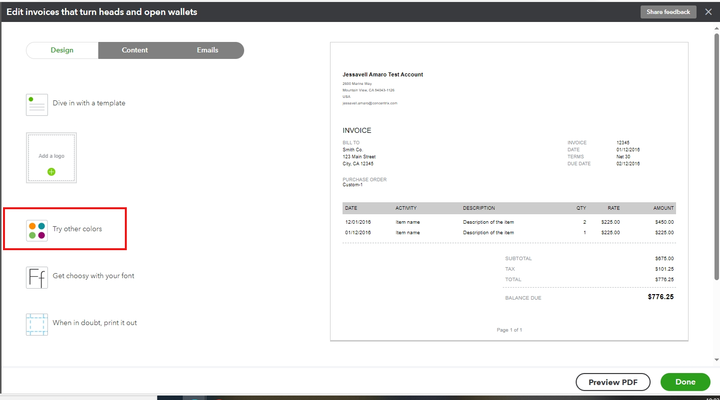The image size is (720, 400).
Task: Click 'Page 1 of 1' footer text
Action: (x=509, y=330)
